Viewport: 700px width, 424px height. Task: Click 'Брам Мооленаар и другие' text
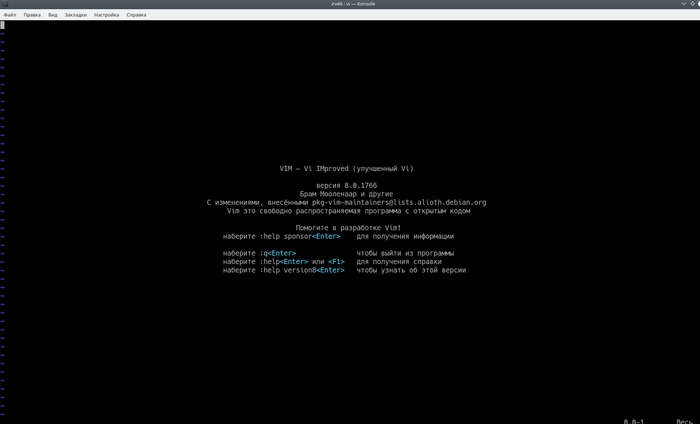pyautogui.click(x=346, y=194)
